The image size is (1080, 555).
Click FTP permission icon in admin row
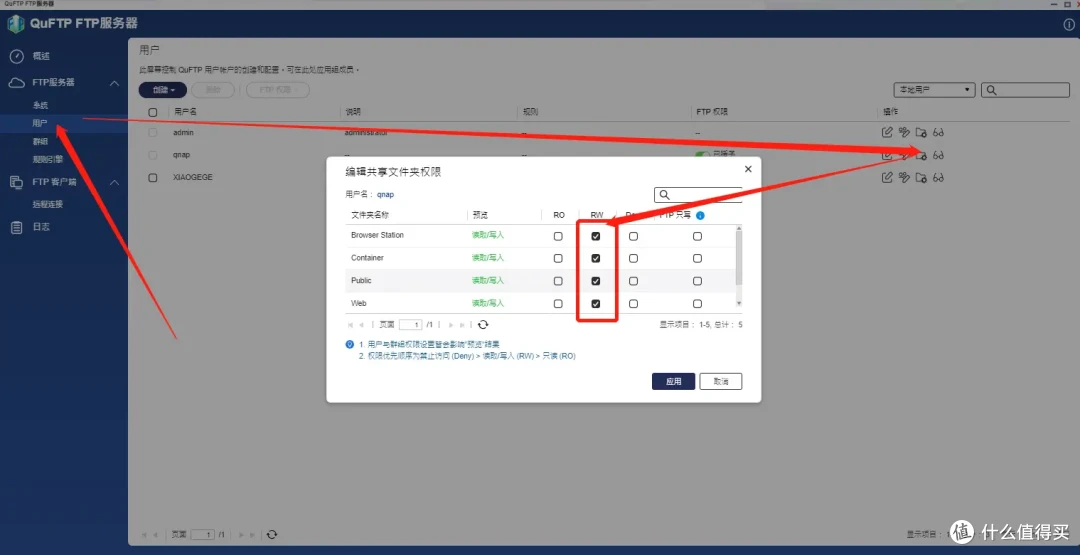(904, 132)
